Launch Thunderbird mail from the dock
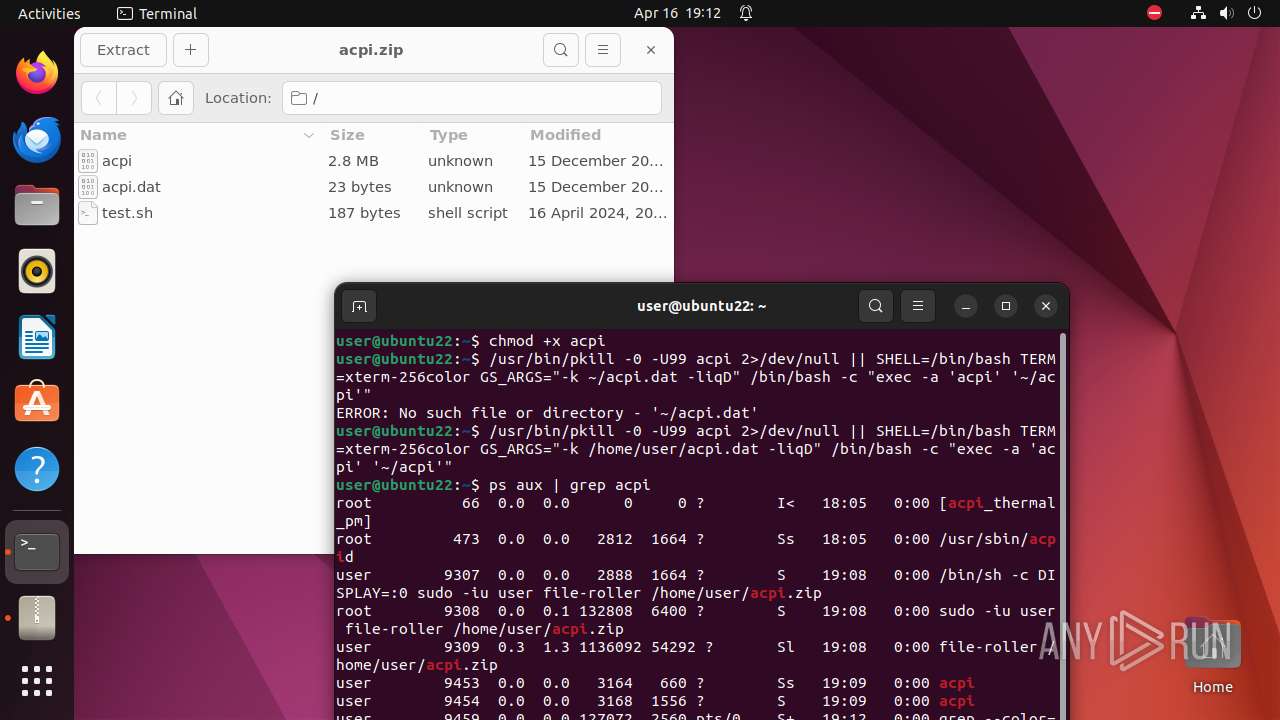The height and width of the screenshot is (720, 1280). click(x=37, y=139)
